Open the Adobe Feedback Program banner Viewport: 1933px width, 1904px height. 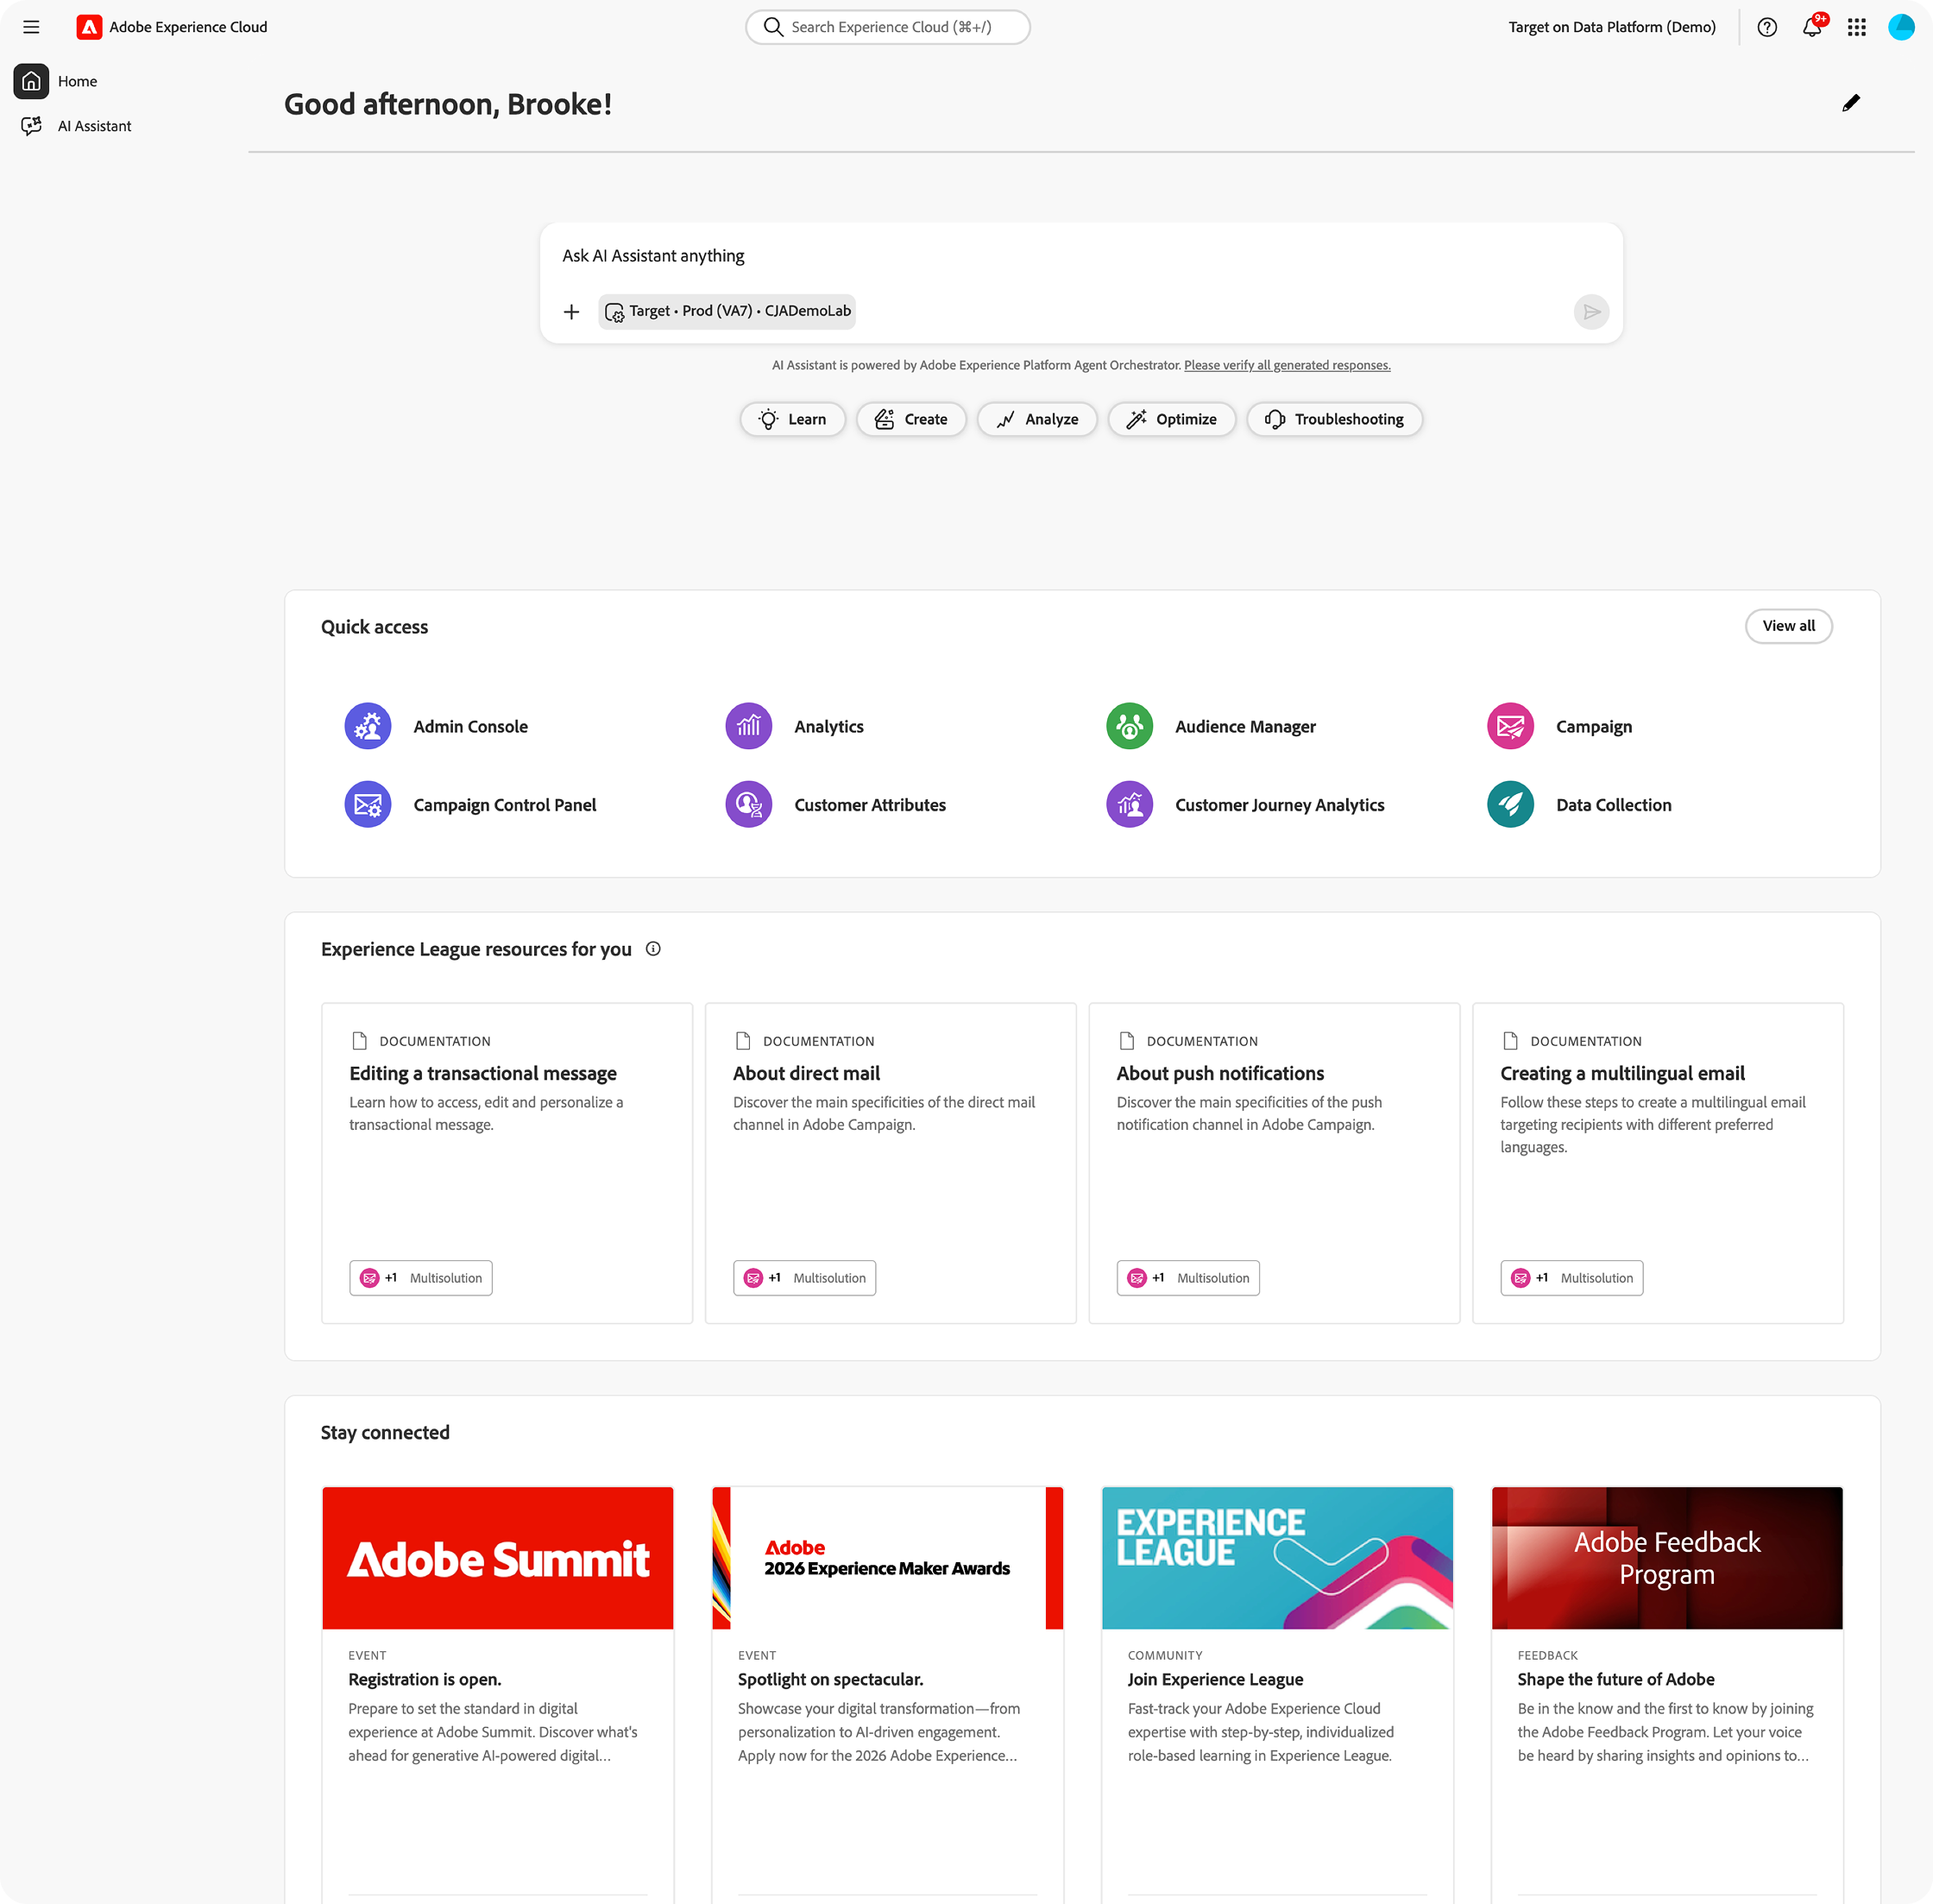(x=1667, y=1558)
